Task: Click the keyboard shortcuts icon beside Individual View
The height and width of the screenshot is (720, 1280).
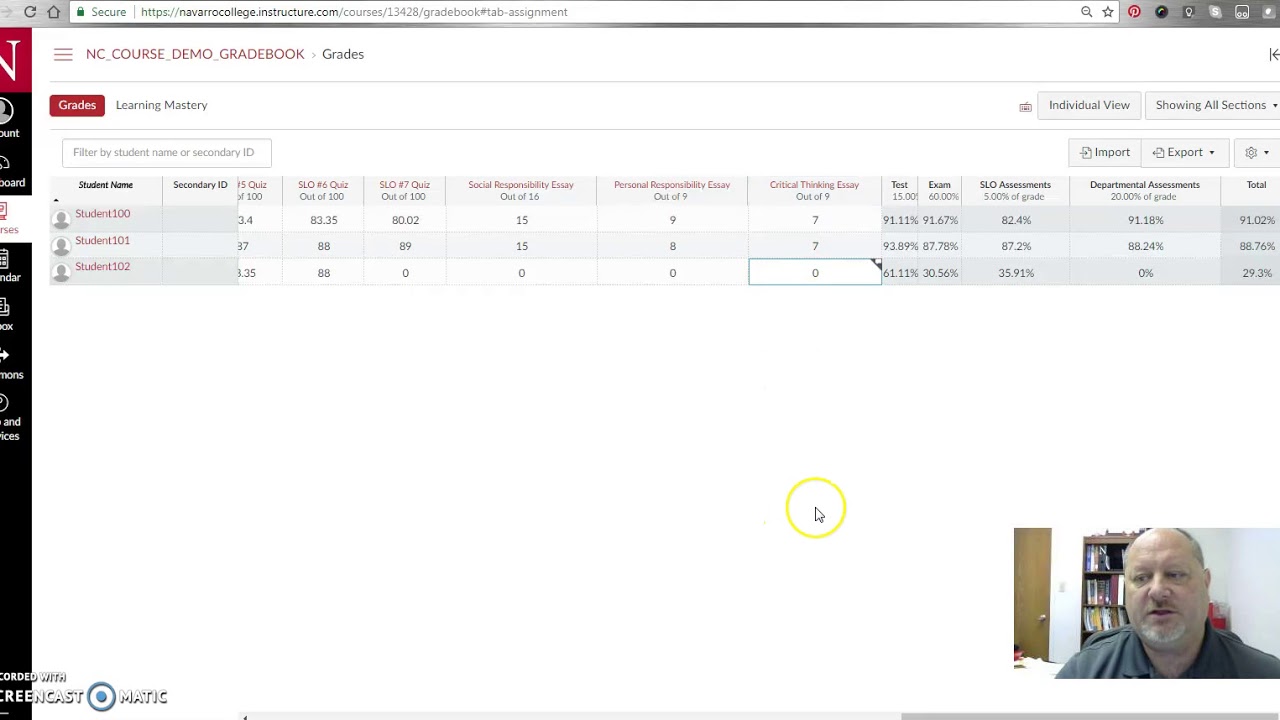Action: pos(1025,107)
